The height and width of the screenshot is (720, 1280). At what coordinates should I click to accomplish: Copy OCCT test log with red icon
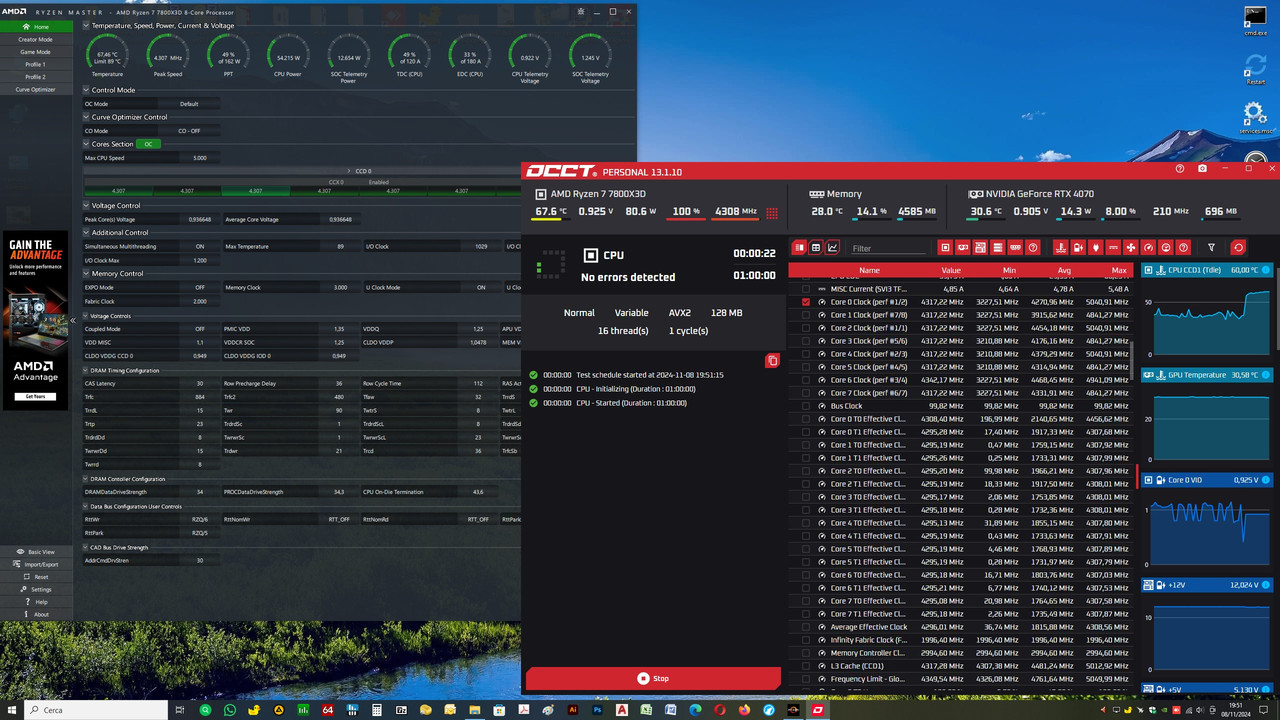[x=772, y=361]
